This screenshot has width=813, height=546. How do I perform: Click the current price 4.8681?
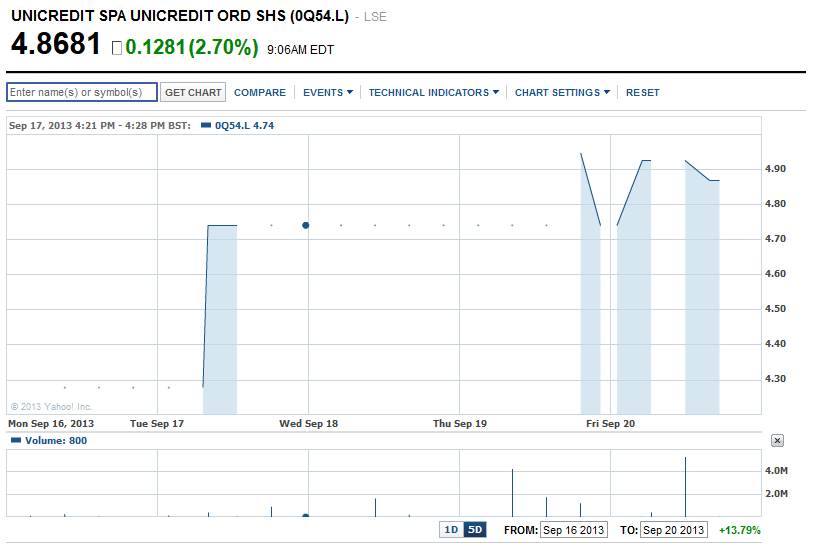(55, 44)
